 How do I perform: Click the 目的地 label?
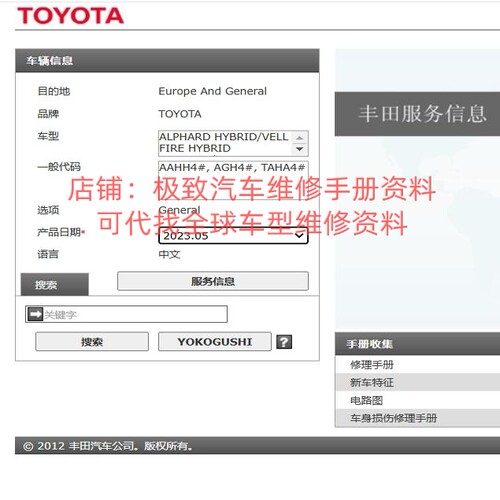point(54,91)
